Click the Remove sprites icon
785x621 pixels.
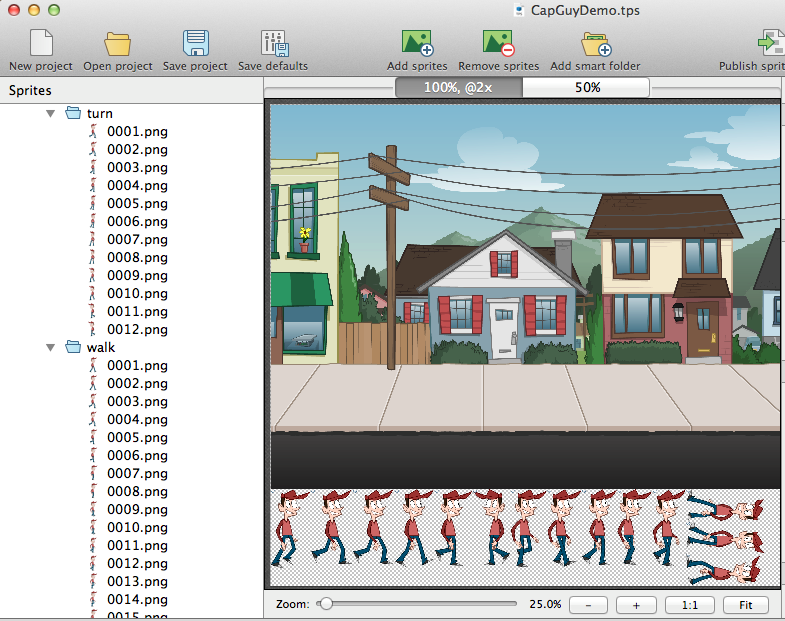click(498, 43)
